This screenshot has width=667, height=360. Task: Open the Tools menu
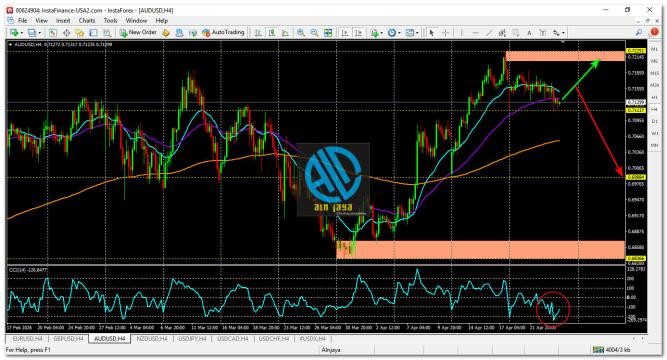click(110, 20)
